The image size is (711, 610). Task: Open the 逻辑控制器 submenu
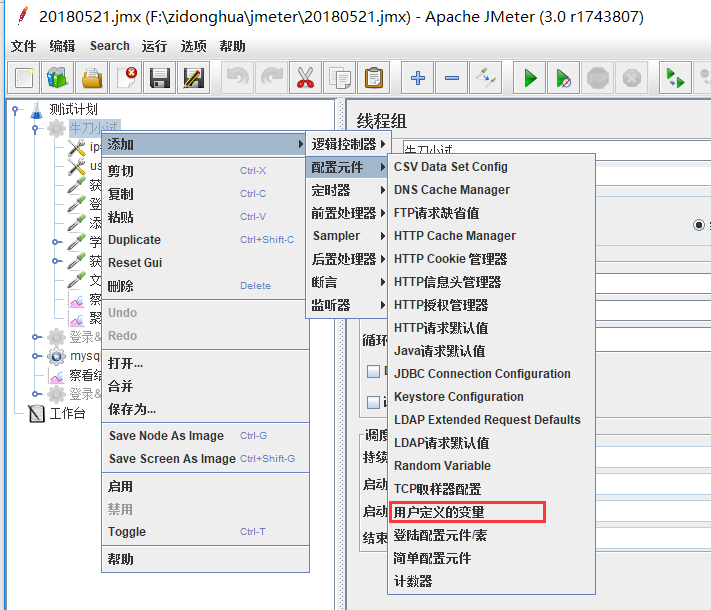point(348,144)
